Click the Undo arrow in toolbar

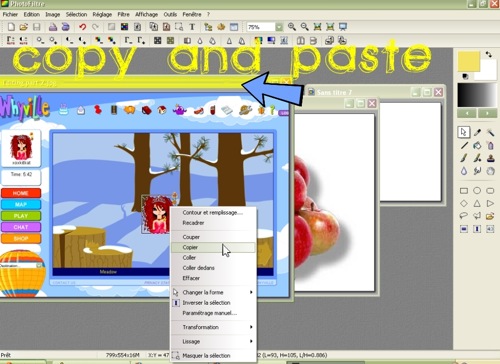pyautogui.click(x=83, y=27)
